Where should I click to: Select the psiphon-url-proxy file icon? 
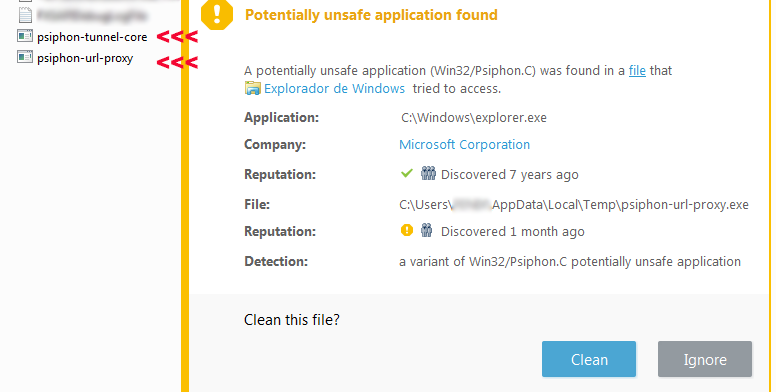25,57
